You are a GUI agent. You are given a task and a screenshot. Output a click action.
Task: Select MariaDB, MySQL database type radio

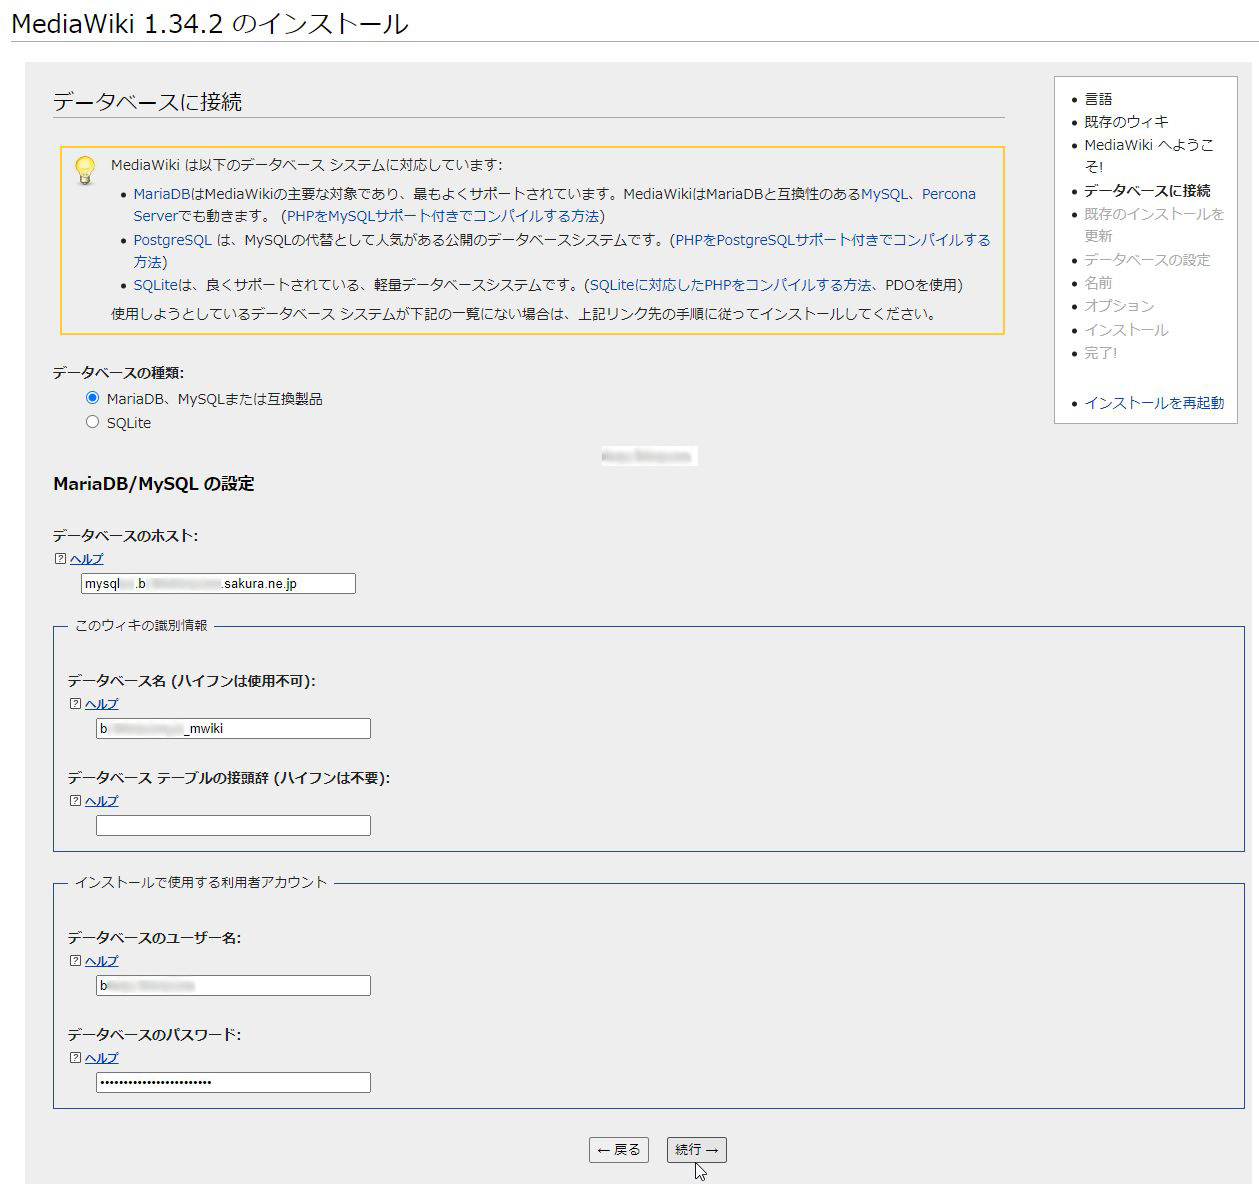93,398
